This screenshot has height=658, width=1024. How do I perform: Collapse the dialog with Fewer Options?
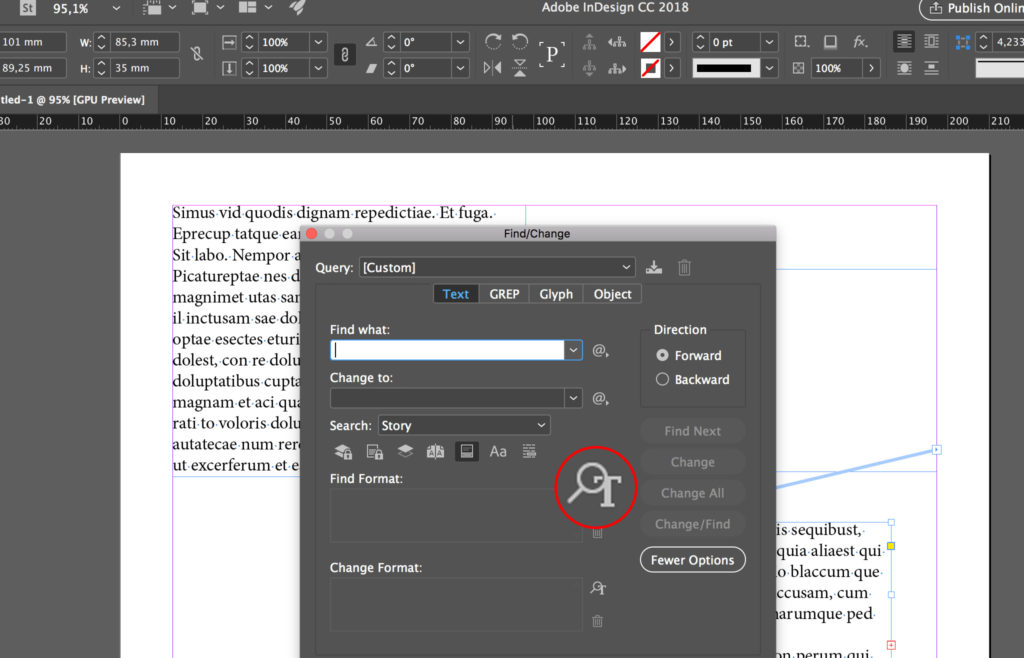tap(692, 559)
